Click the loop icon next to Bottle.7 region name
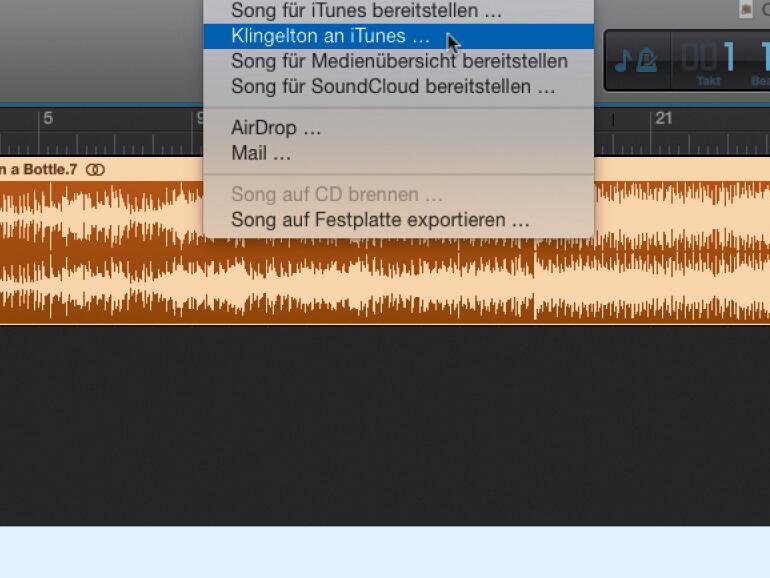 [95, 170]
